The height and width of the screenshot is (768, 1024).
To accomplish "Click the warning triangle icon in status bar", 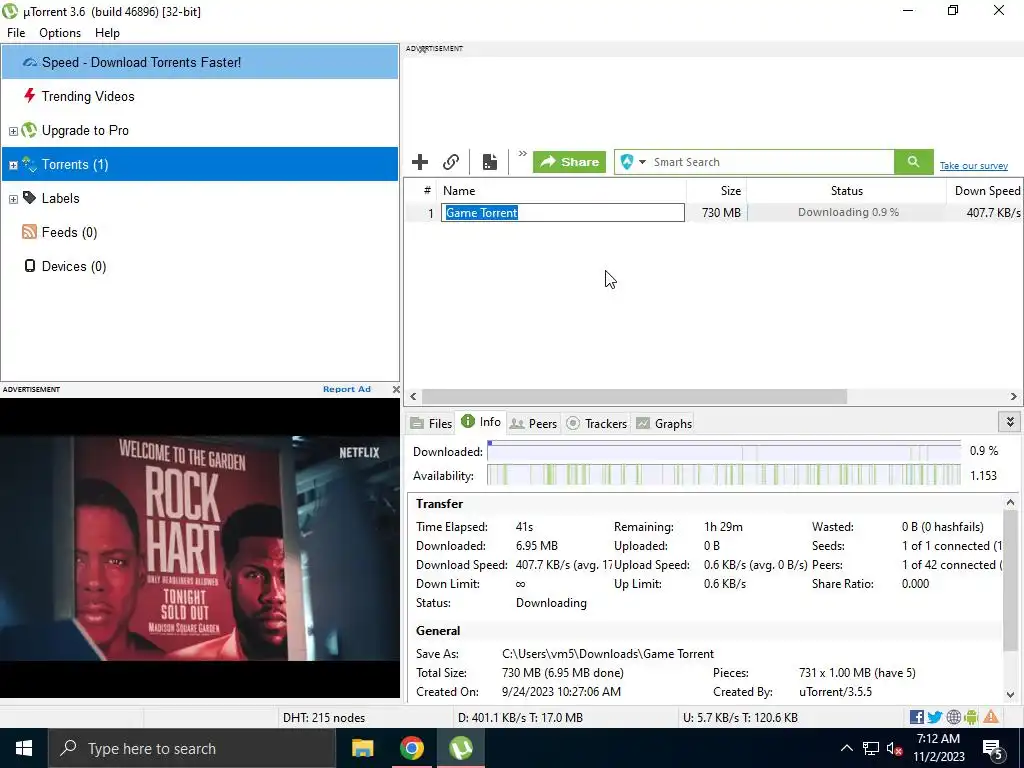I will pos(991,717).
